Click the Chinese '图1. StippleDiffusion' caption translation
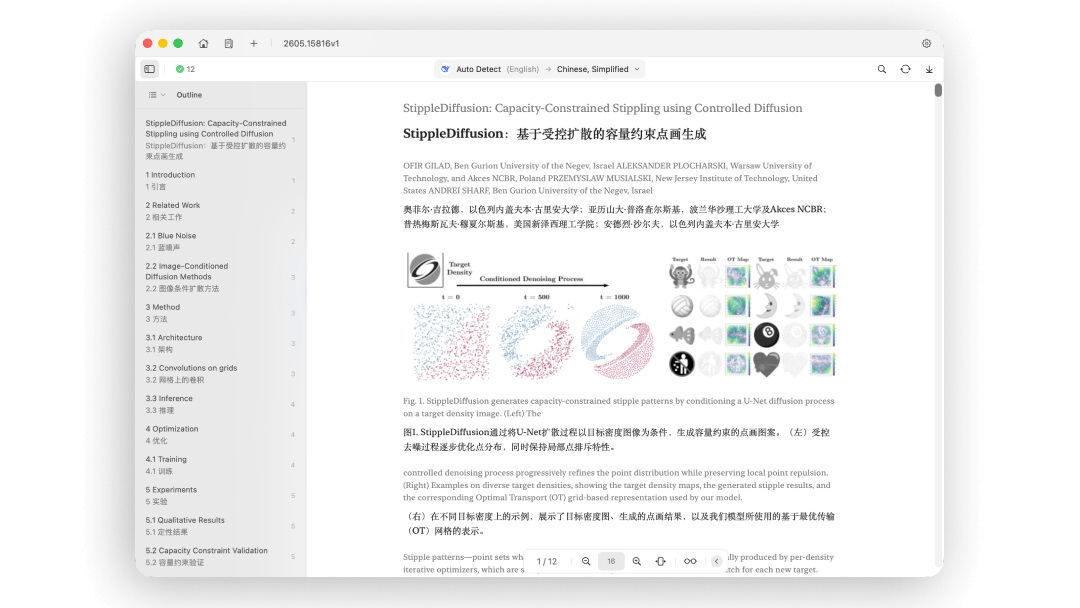1080x608 pixels. click(x=616, y=439)
